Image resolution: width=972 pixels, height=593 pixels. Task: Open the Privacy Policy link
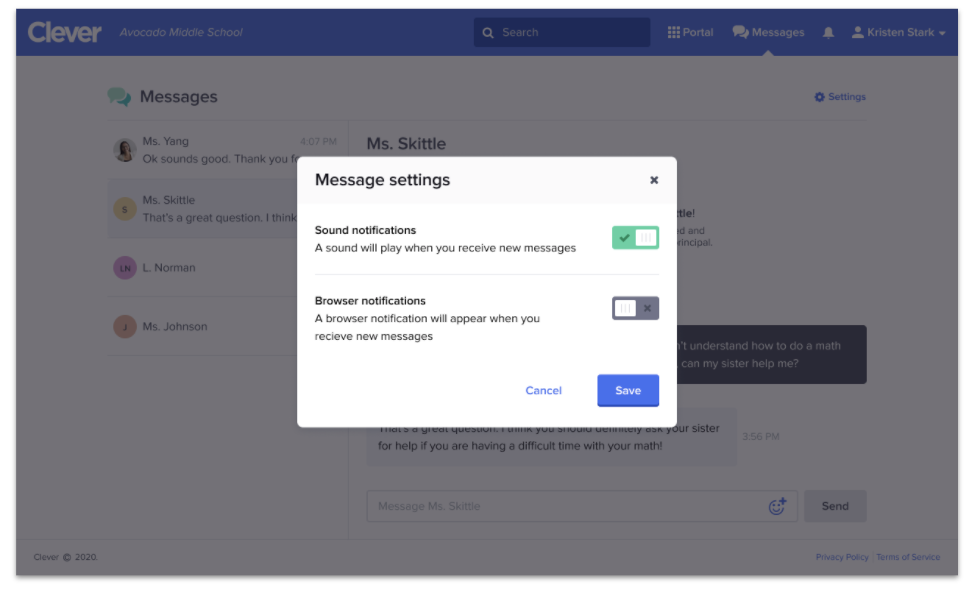click(x=842, y=557)
